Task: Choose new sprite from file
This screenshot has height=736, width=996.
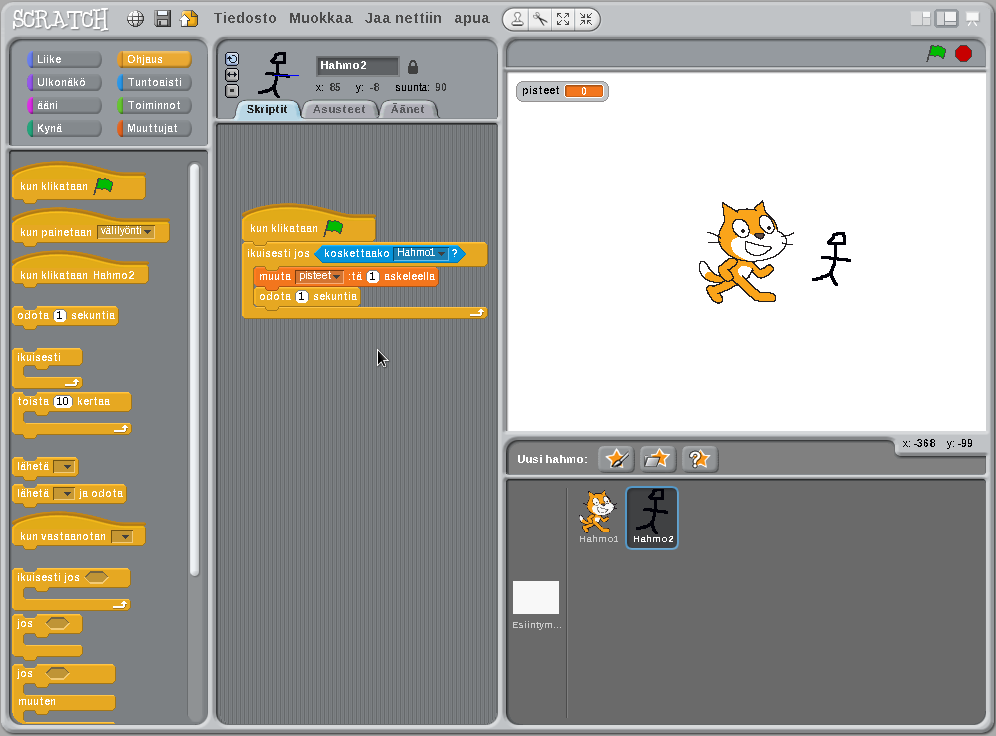Action: click(x=657, y=458)
